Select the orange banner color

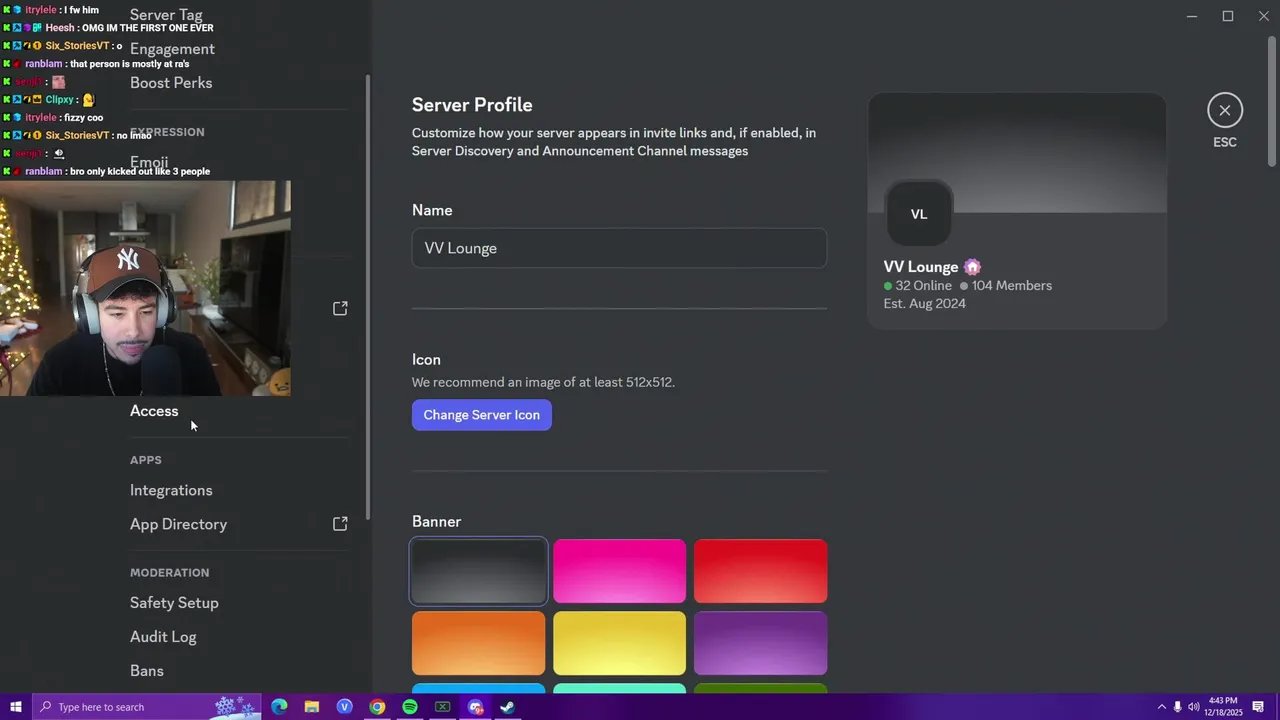(478, 643)
